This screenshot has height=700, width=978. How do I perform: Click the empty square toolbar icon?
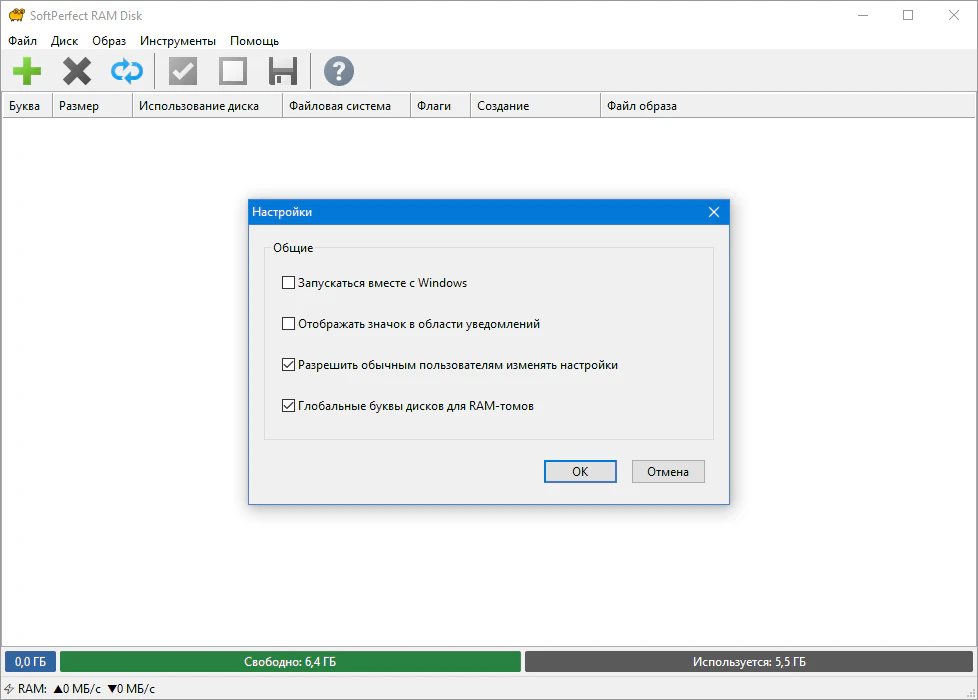(x=233, y=71)
